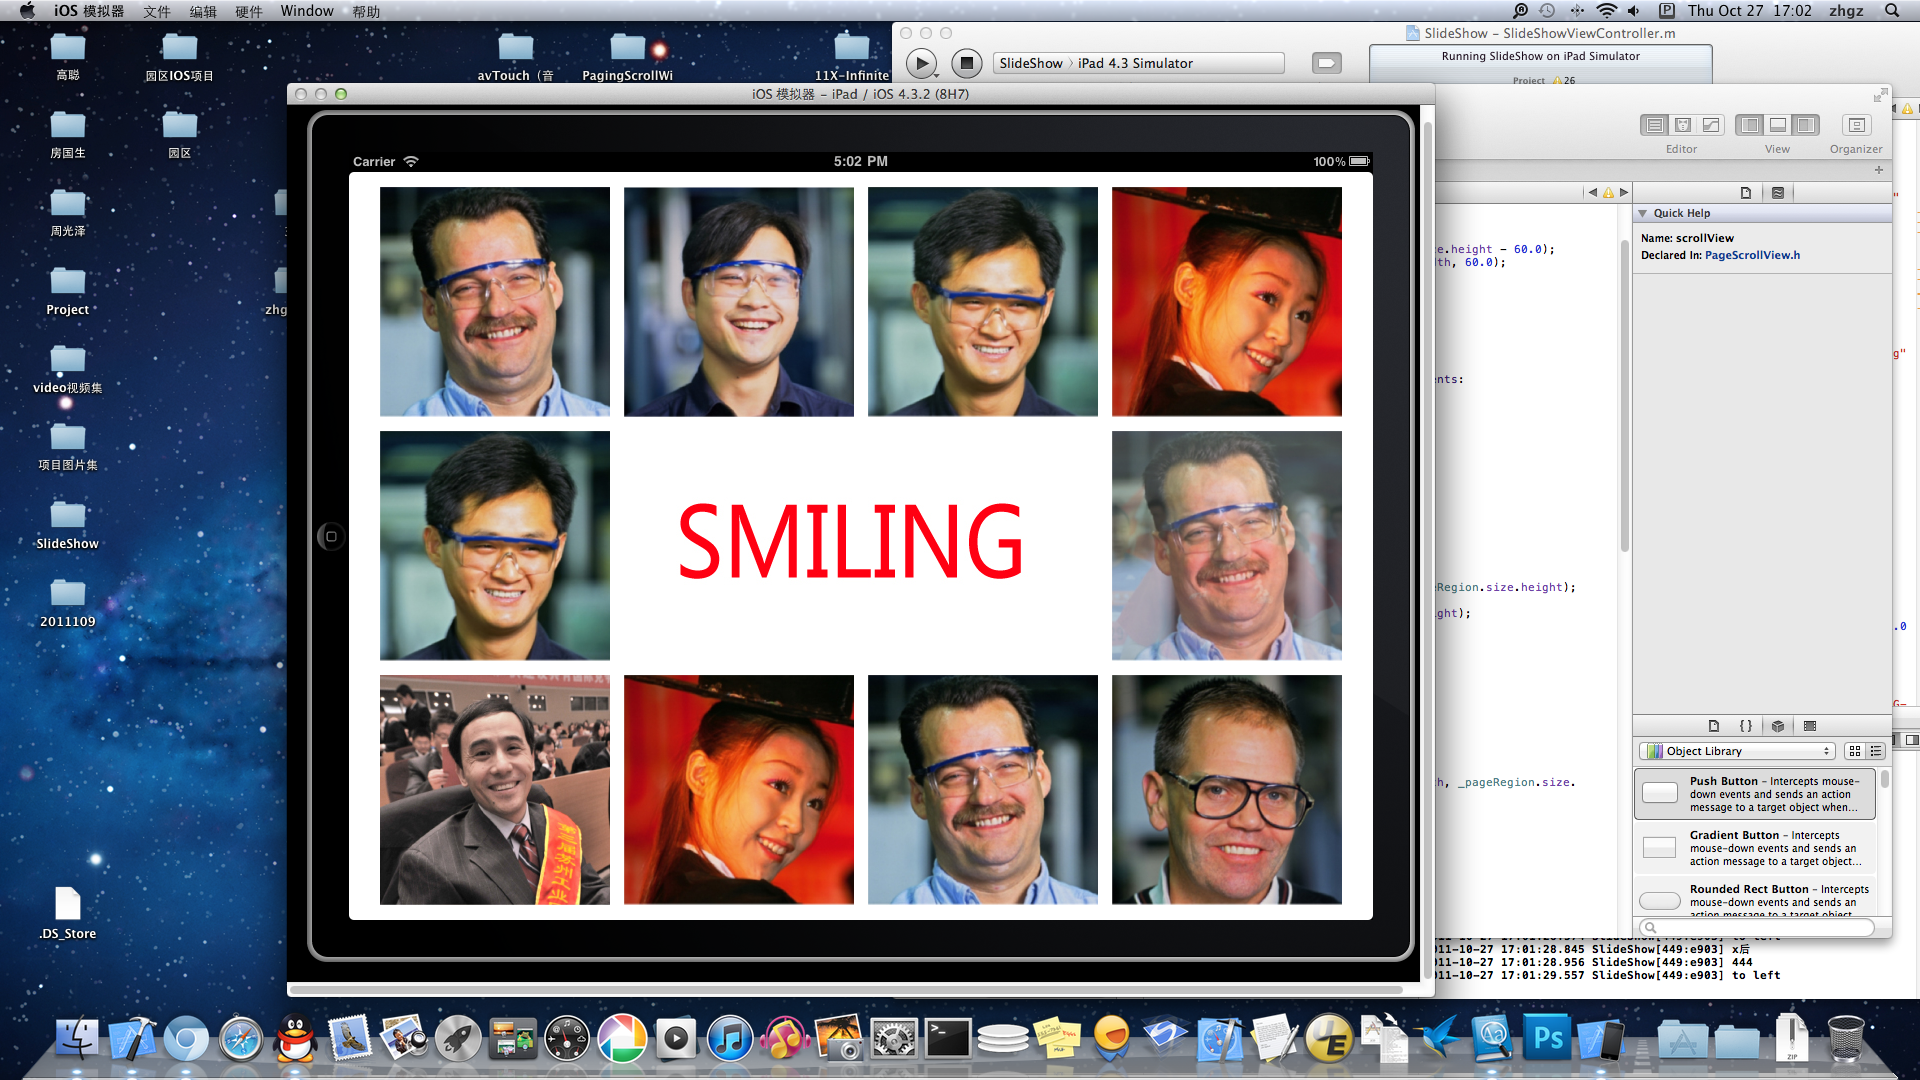This screenshot has width=1920, height=1080.
Task: Open the Organizer window button
Action: pyautogui.click(x=1856, y=125)
